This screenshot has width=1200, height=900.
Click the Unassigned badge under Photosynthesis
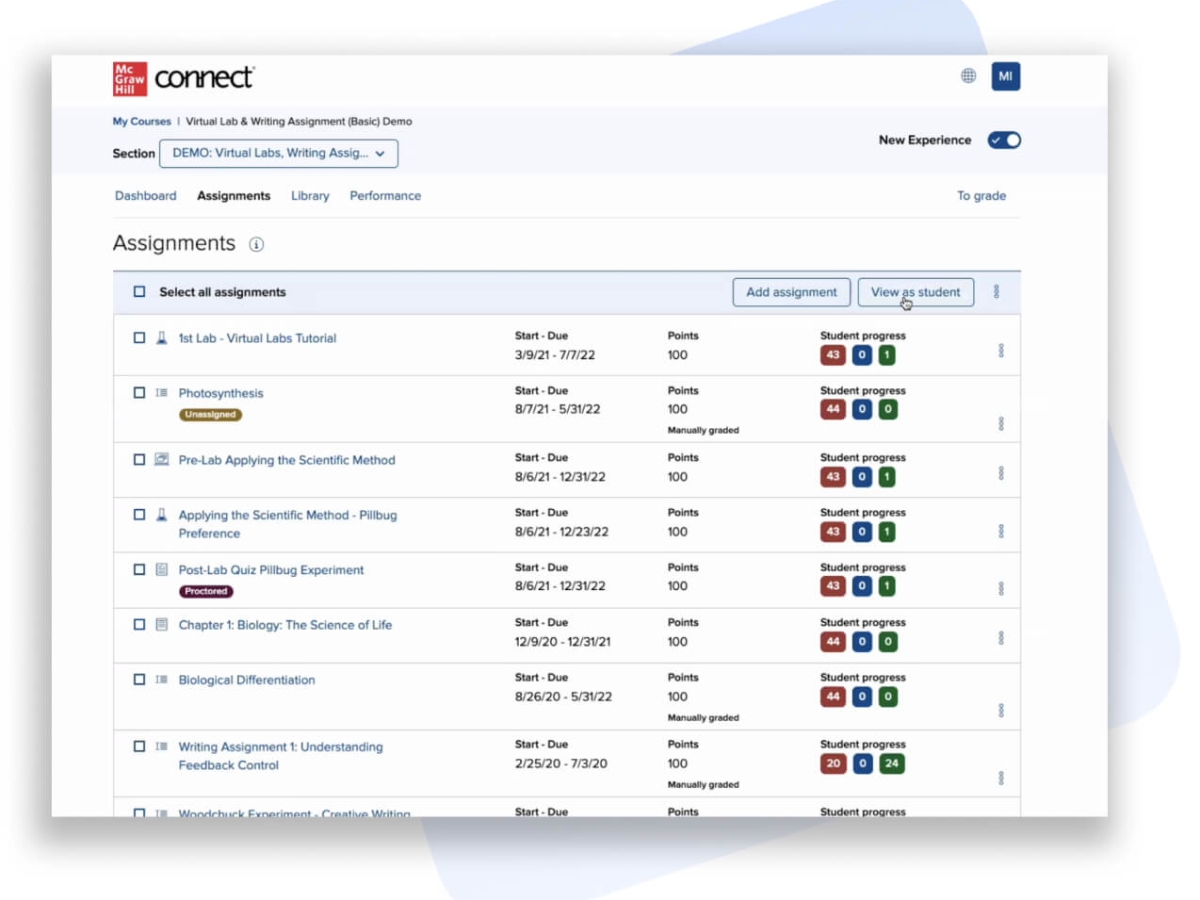point(210,414)
